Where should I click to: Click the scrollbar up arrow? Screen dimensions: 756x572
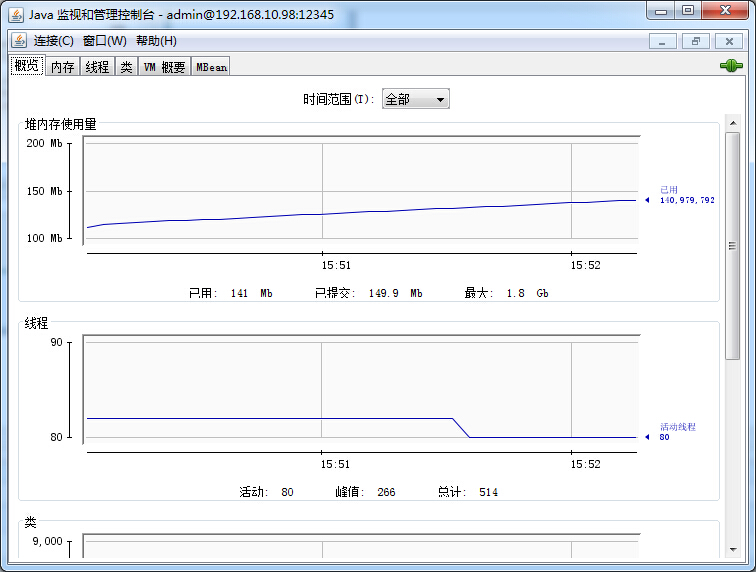733,123
